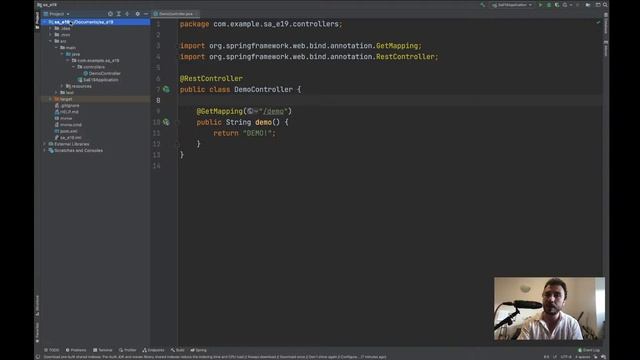The width and height of the screenshot is (640, 360).
Task: Open the Spring tool window
Action: [x=199, y=350]
